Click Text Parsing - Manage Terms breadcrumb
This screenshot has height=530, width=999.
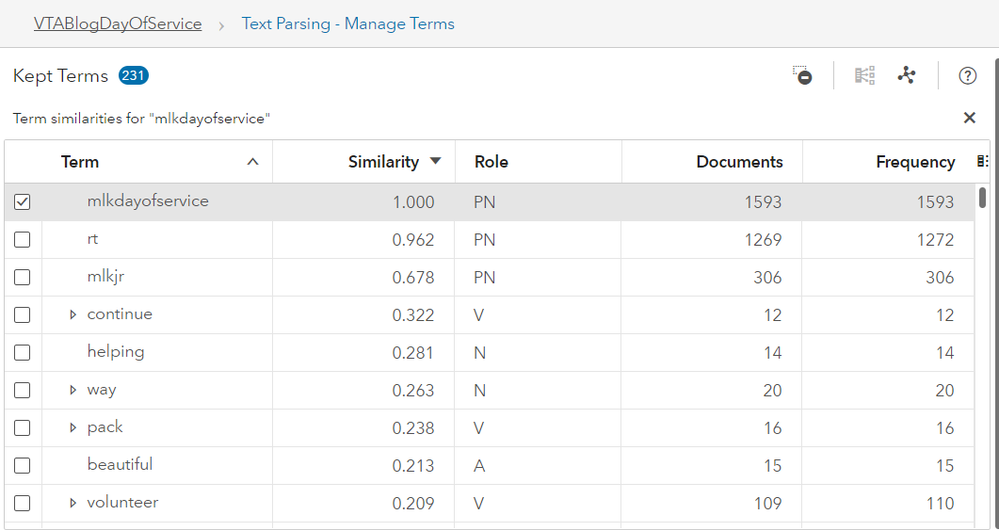tap(348, 24)
